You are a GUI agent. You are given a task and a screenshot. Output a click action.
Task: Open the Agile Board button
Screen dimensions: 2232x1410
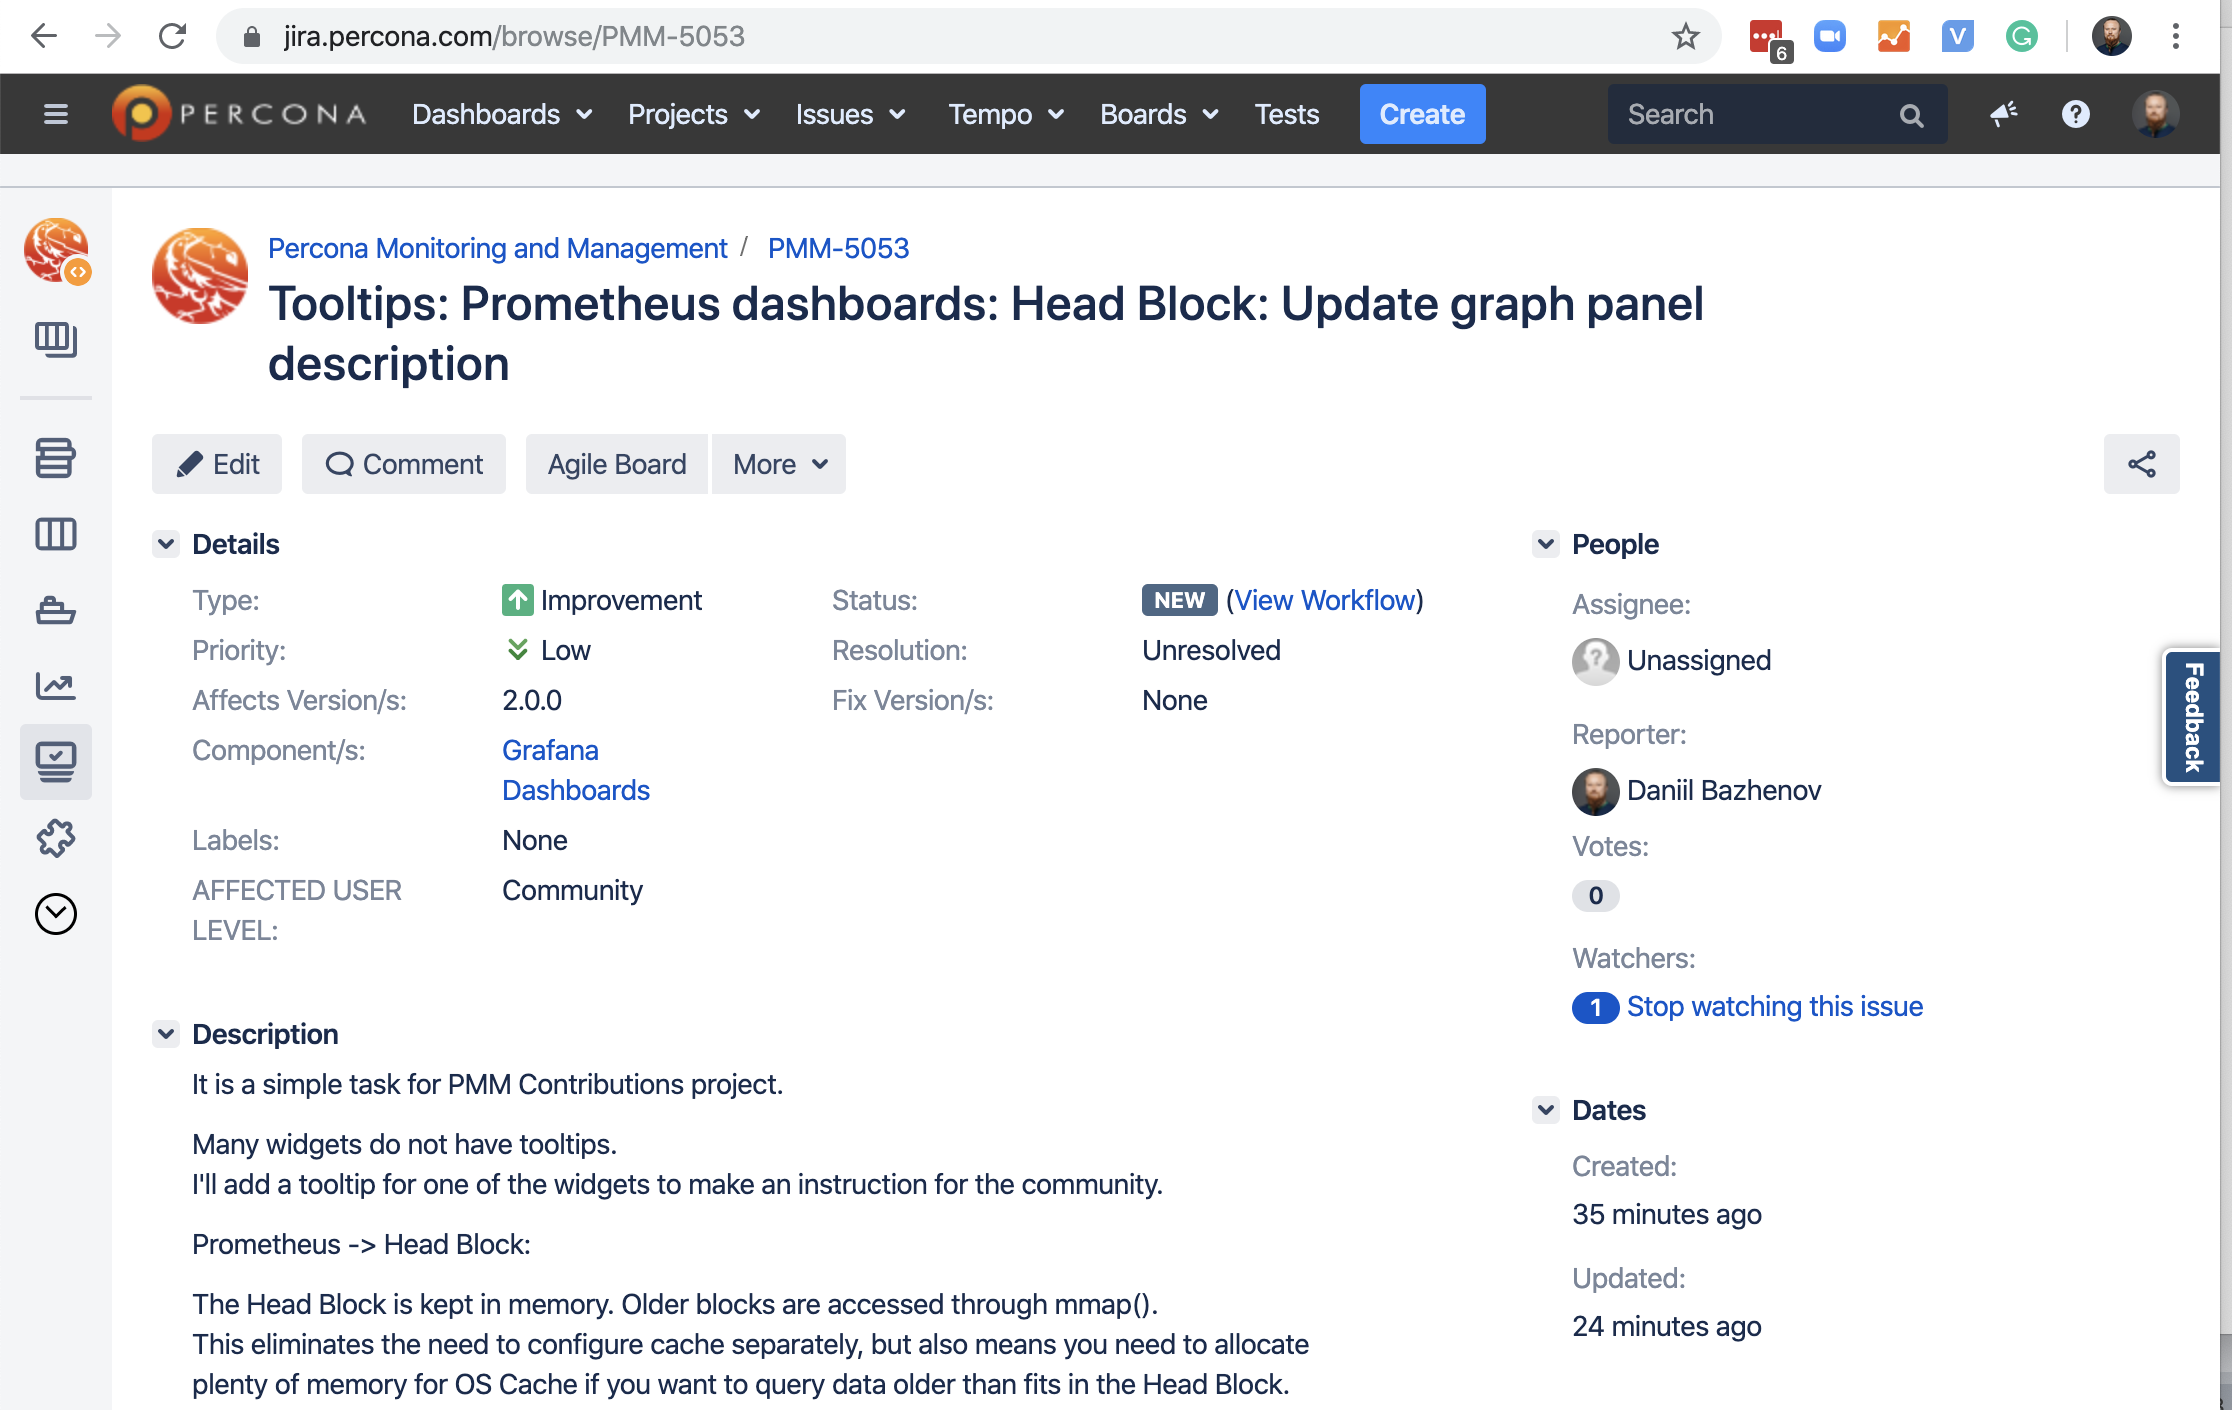coord(617,464)
